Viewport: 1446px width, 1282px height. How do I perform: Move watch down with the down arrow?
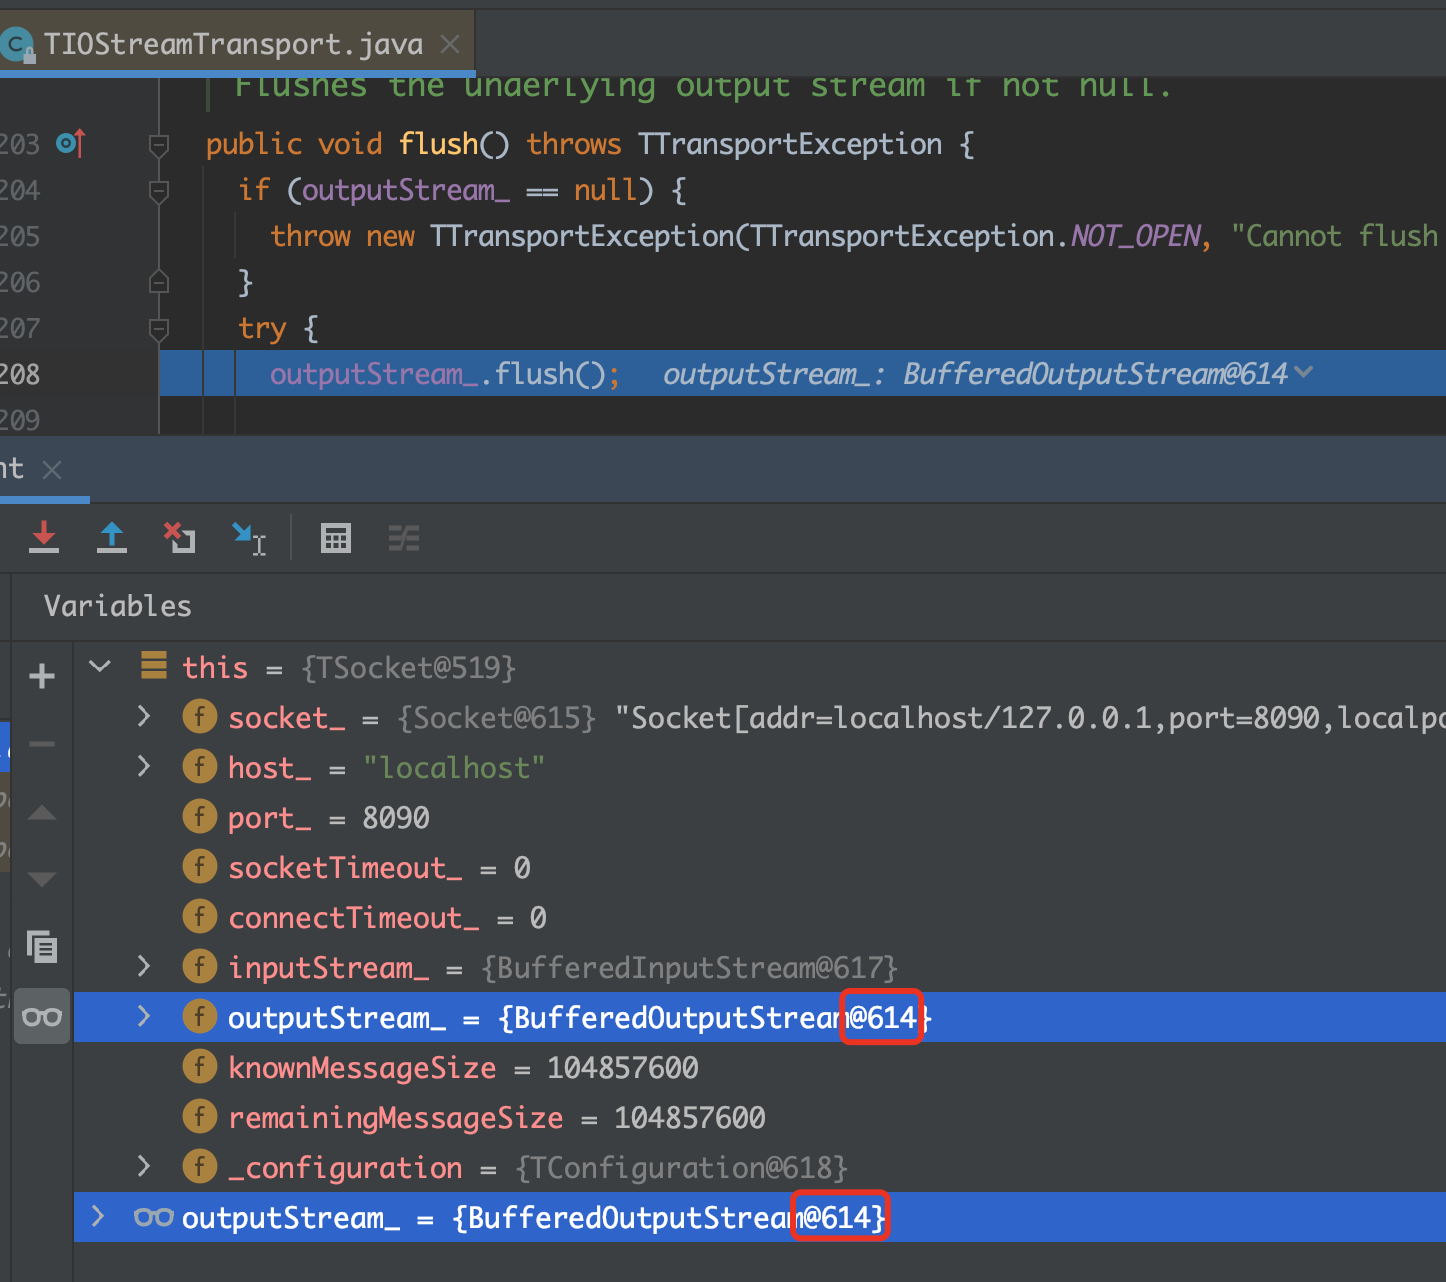(42, 880)
